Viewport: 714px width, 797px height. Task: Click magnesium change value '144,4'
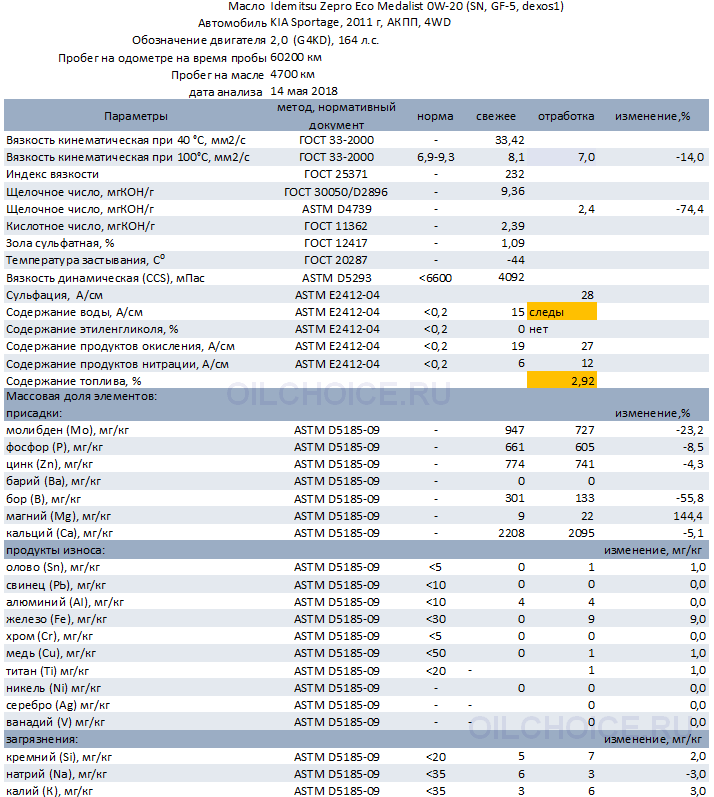pos(688,516)
